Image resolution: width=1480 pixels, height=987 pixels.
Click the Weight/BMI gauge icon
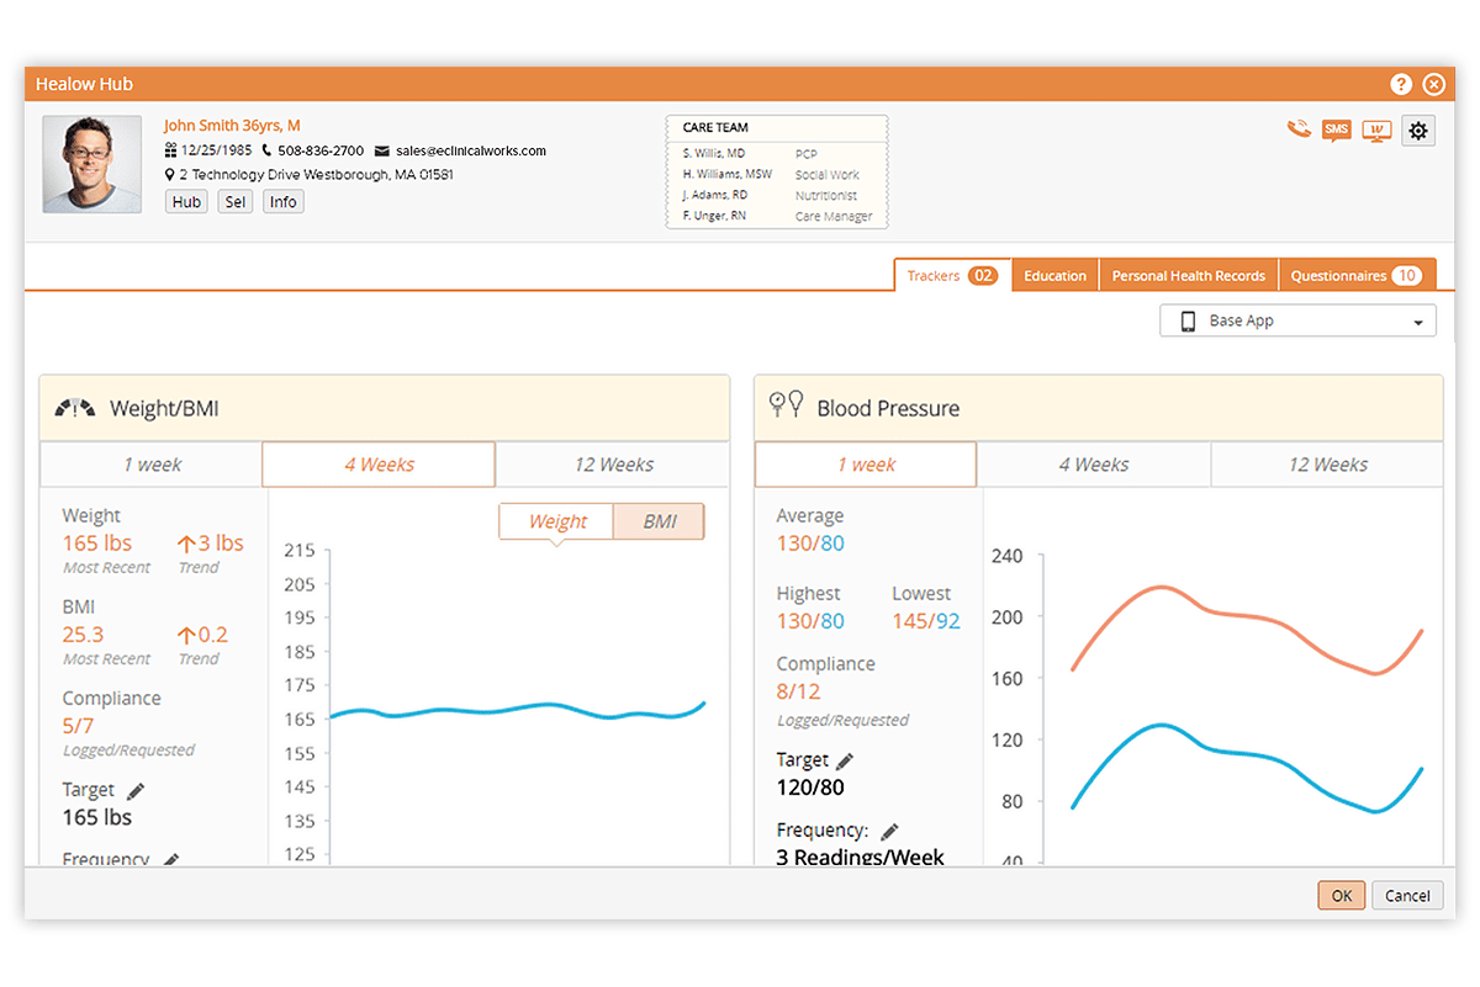(75, 408)
